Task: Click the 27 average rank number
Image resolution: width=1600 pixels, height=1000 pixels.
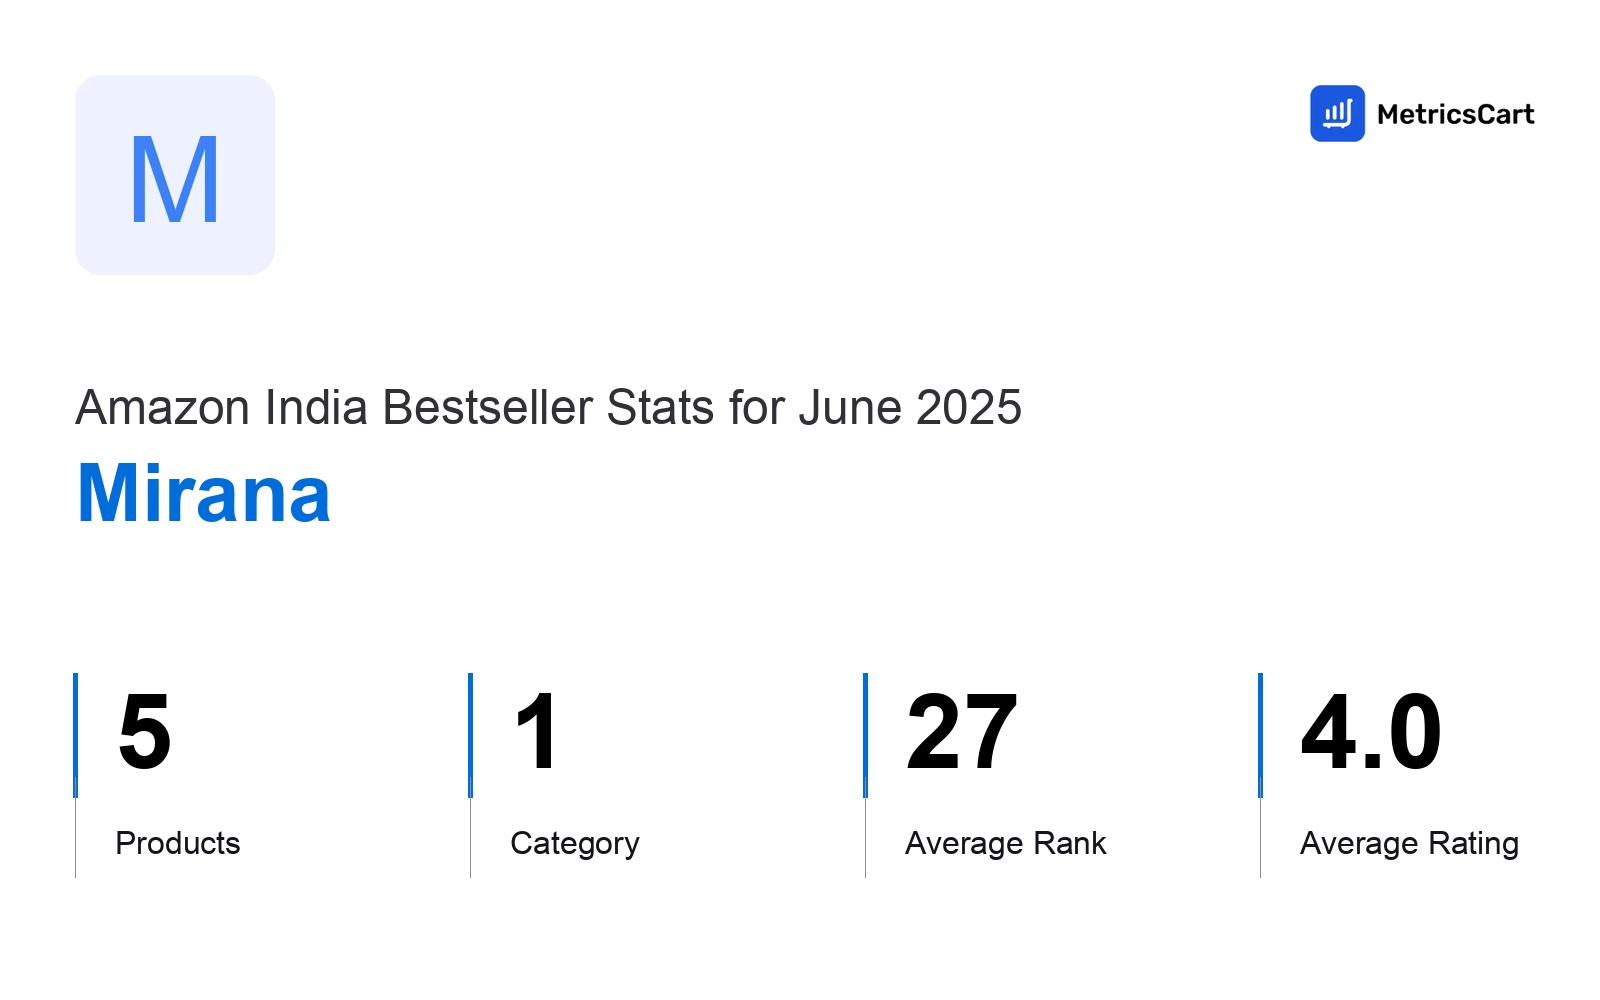Action: [962, 733]
